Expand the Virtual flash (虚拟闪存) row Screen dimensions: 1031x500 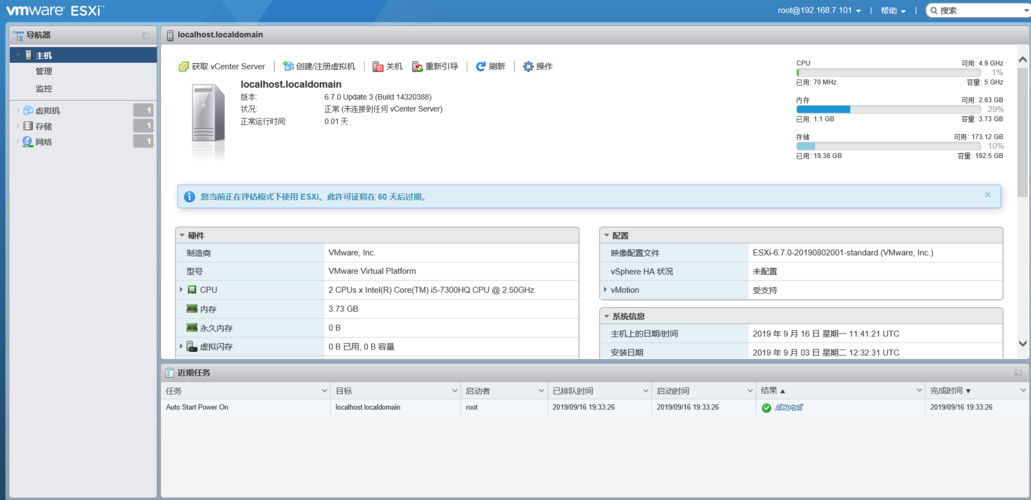click(x=181, y=346)
